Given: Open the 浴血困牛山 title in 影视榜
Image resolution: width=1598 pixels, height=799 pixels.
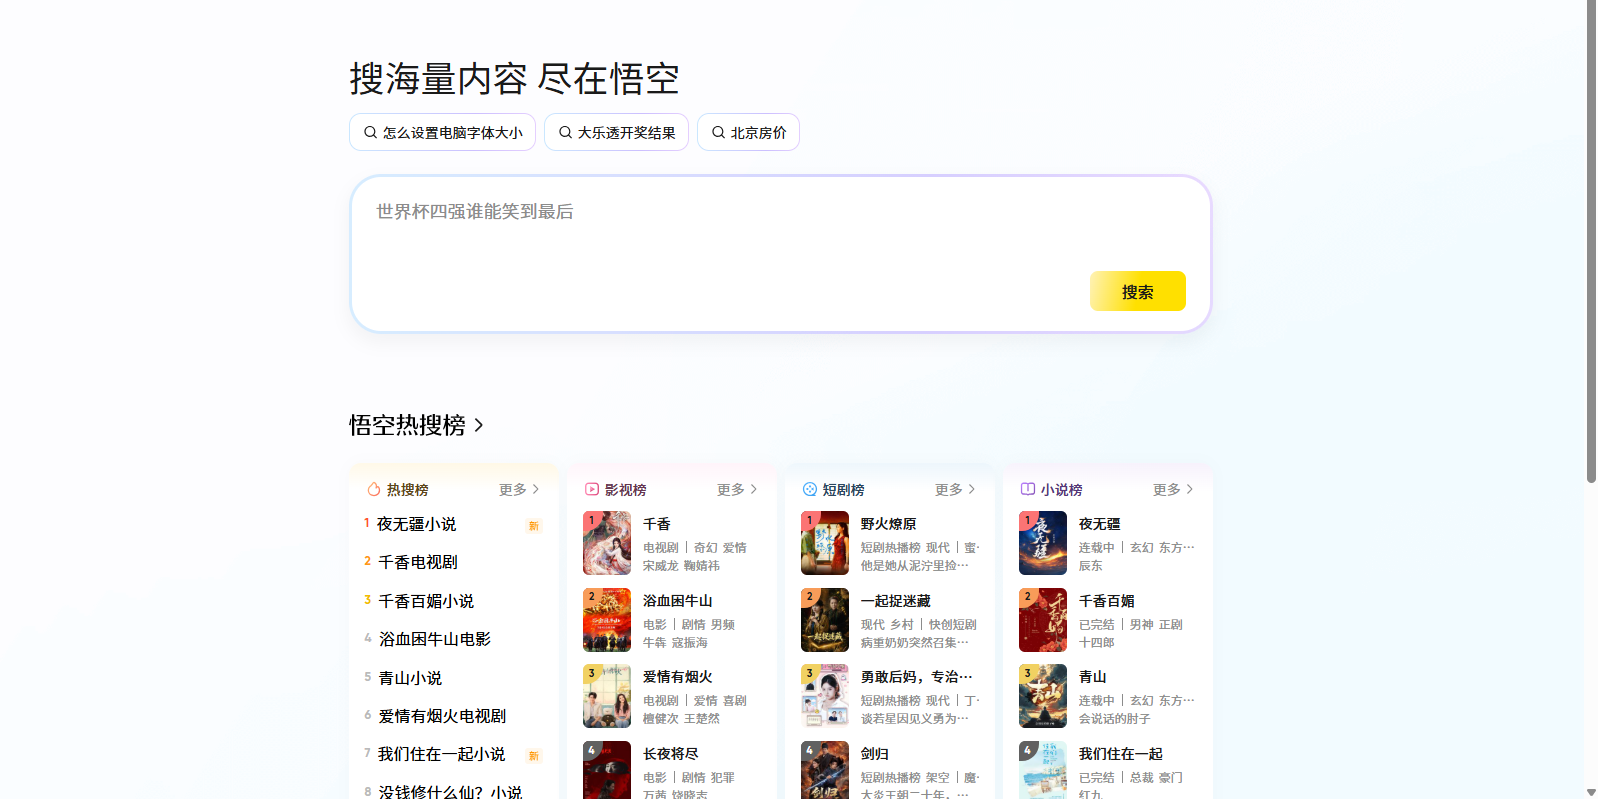Looking at the screenshot, I should click(x=677, y=601).
